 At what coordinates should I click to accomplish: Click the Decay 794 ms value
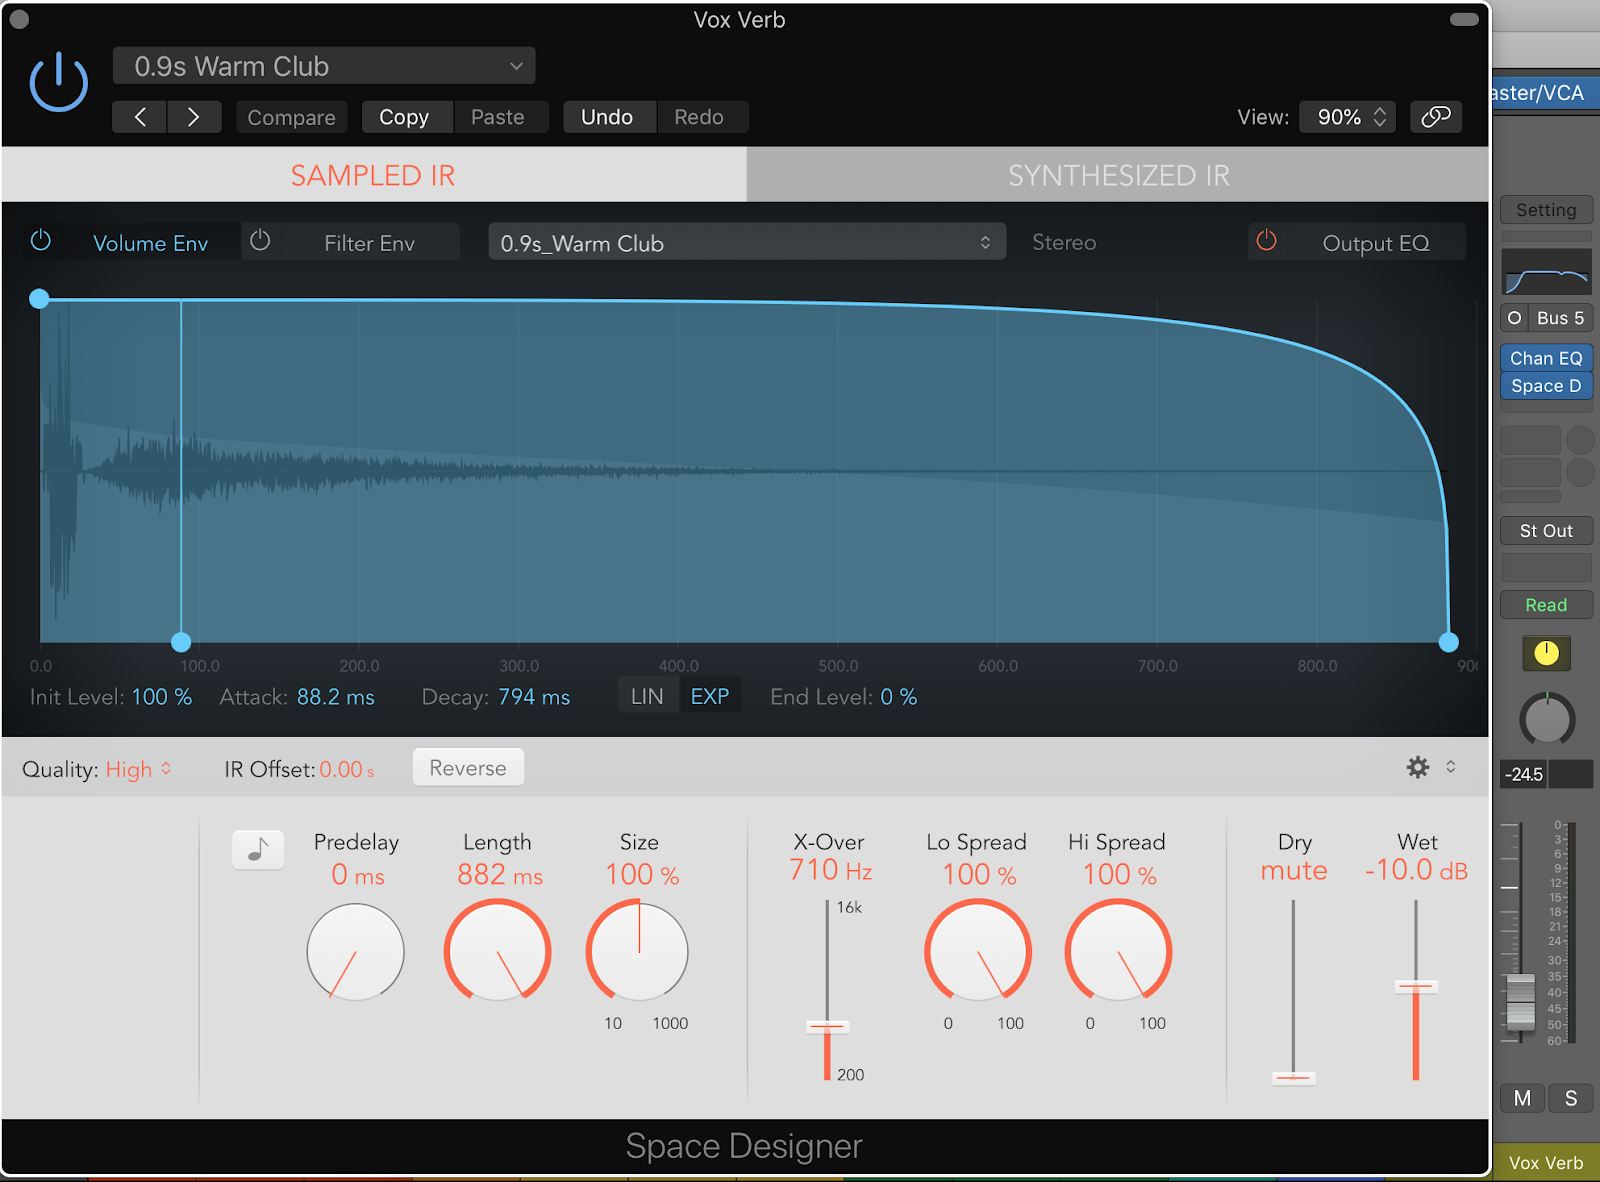pos(534,697)
